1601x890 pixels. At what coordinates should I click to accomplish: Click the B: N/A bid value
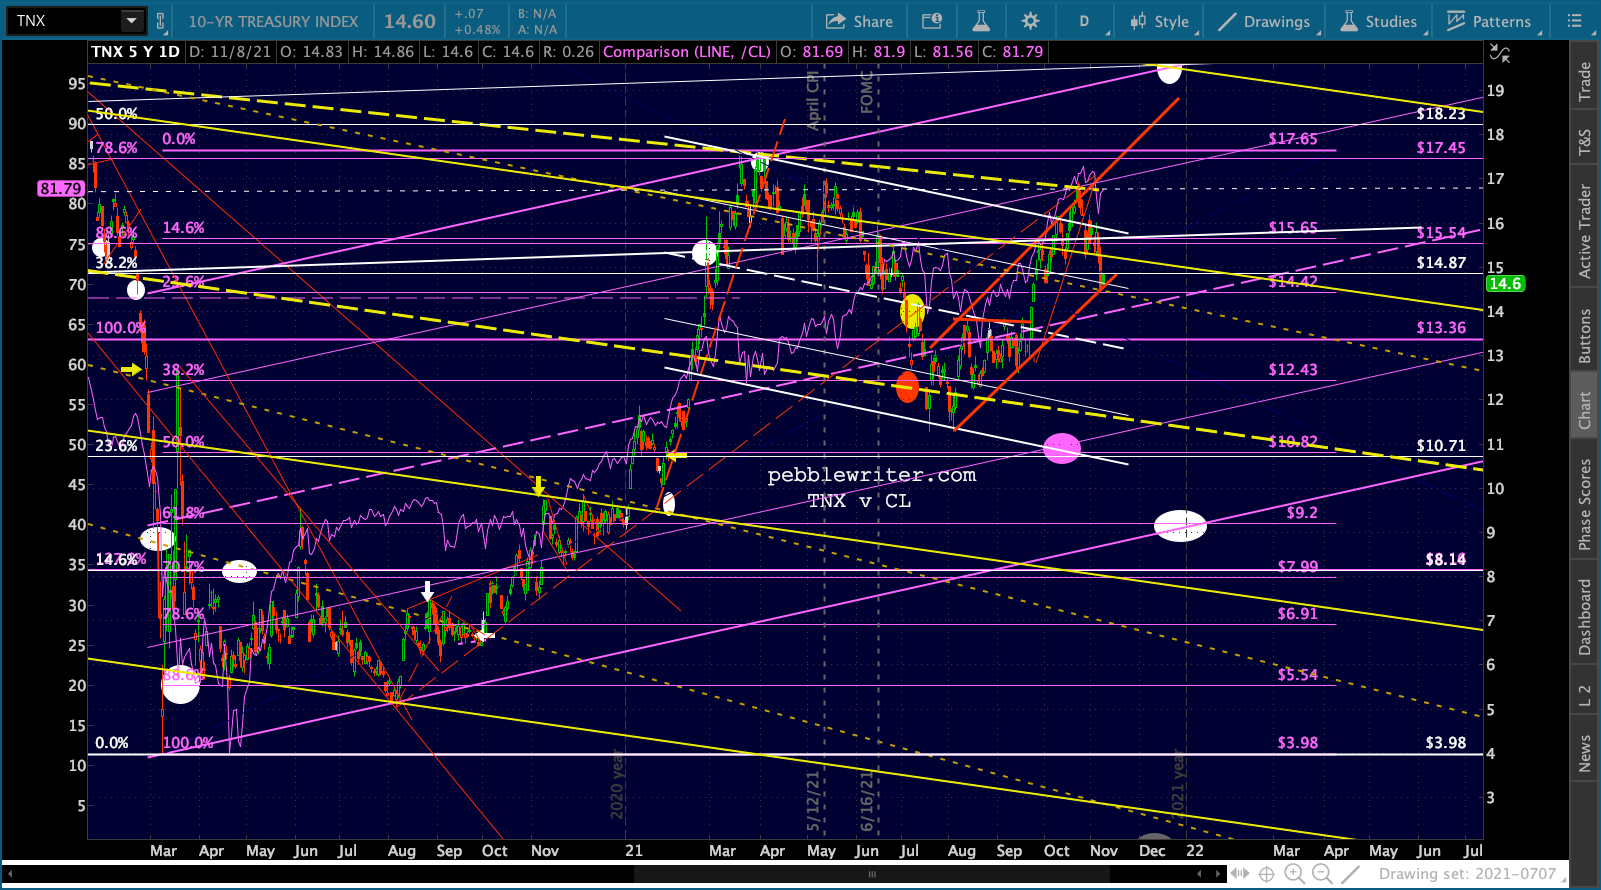click(x=537, y=14)
